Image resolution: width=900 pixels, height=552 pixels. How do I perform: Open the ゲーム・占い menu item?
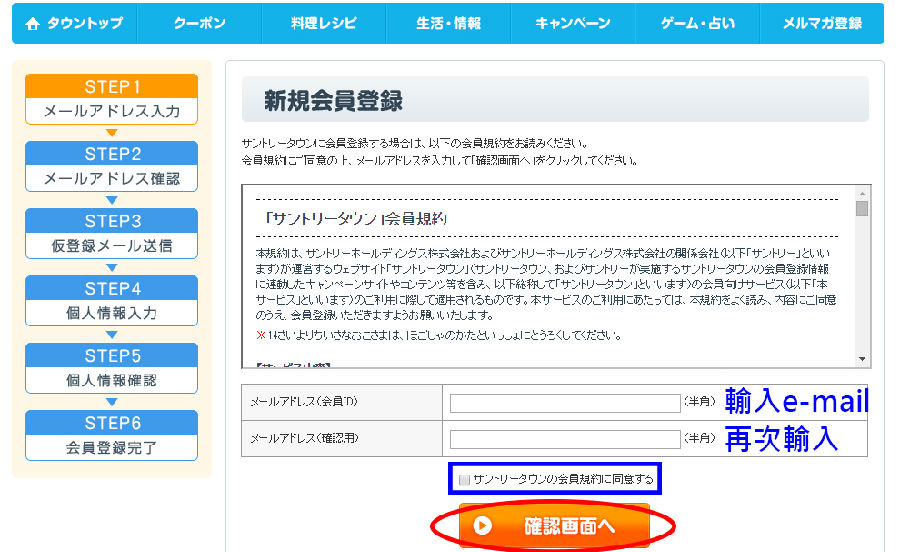(x=697, y=24)
